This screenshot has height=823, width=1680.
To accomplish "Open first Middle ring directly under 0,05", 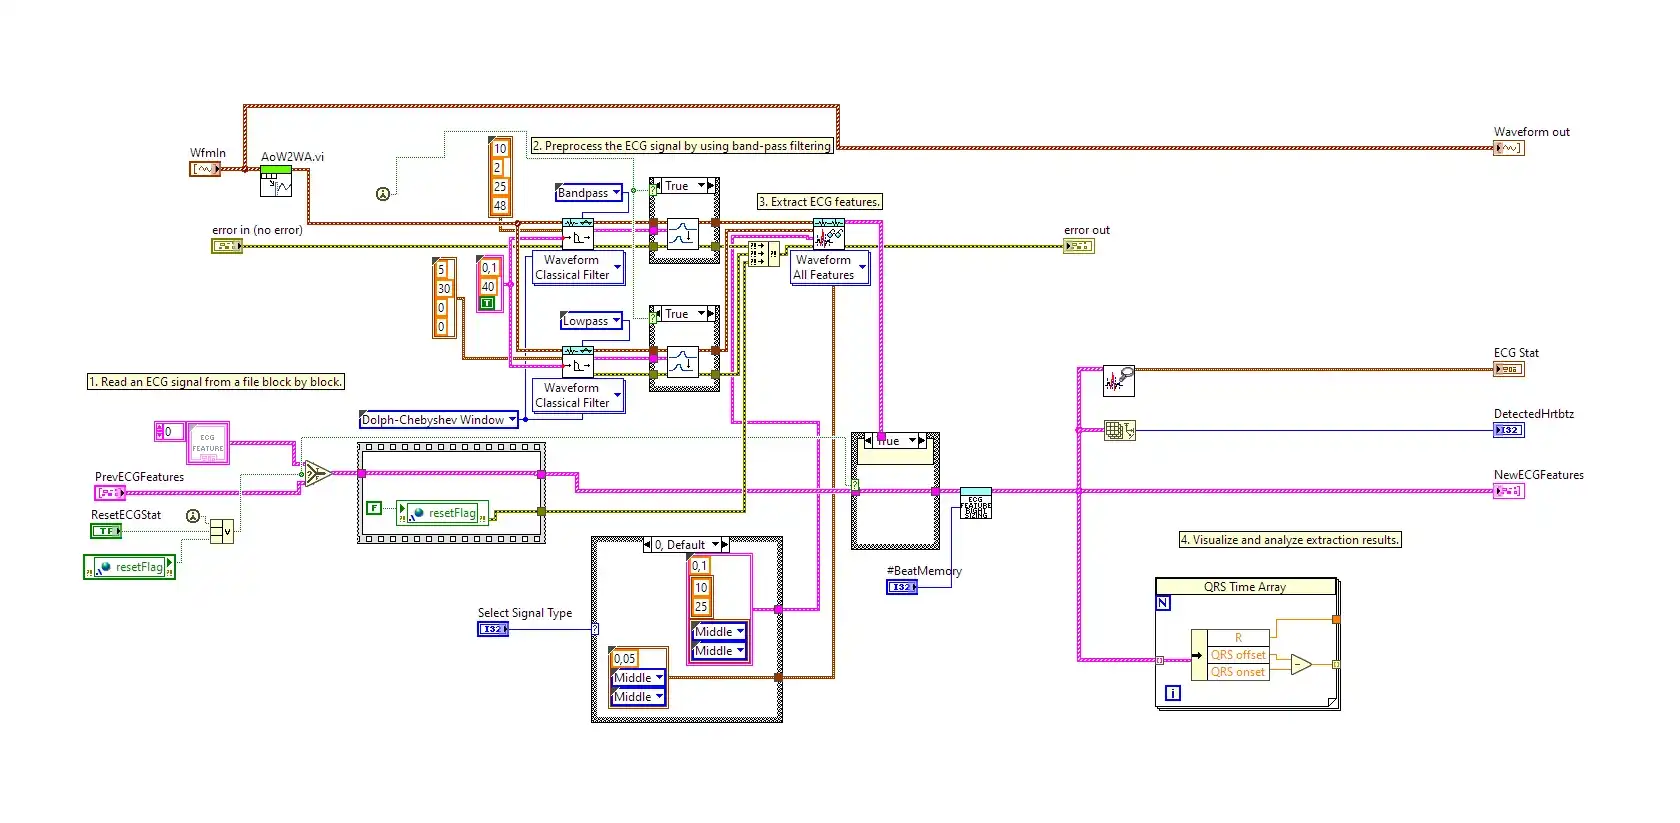I will (x=639, y=678).
